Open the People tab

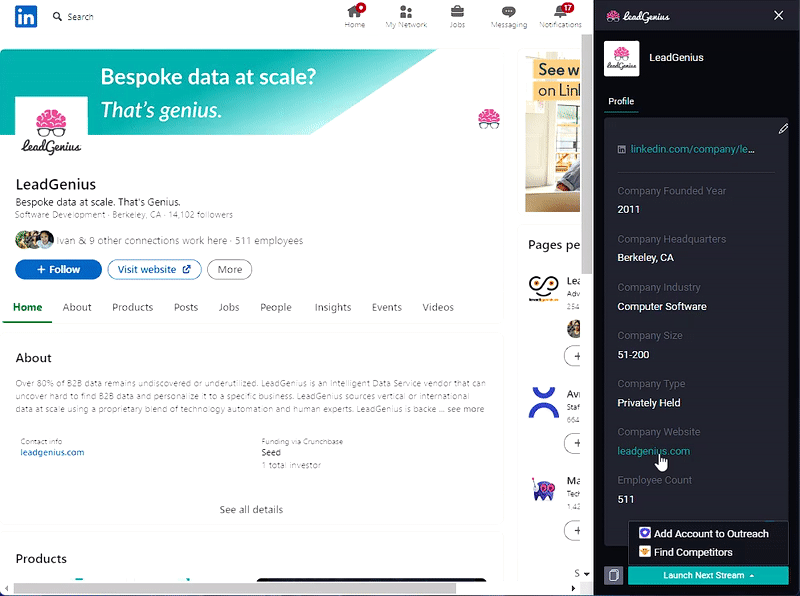276,307
